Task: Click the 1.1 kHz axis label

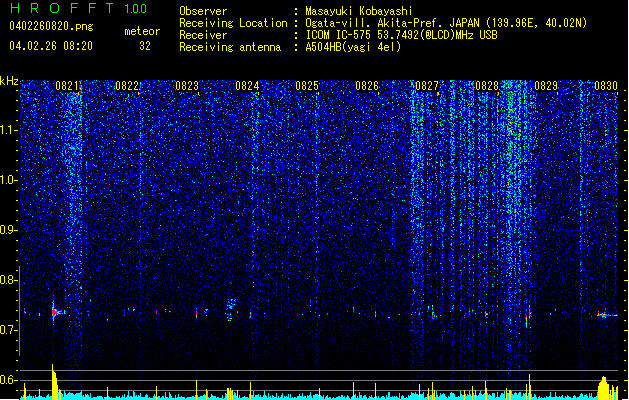Action: pos(9,130)
